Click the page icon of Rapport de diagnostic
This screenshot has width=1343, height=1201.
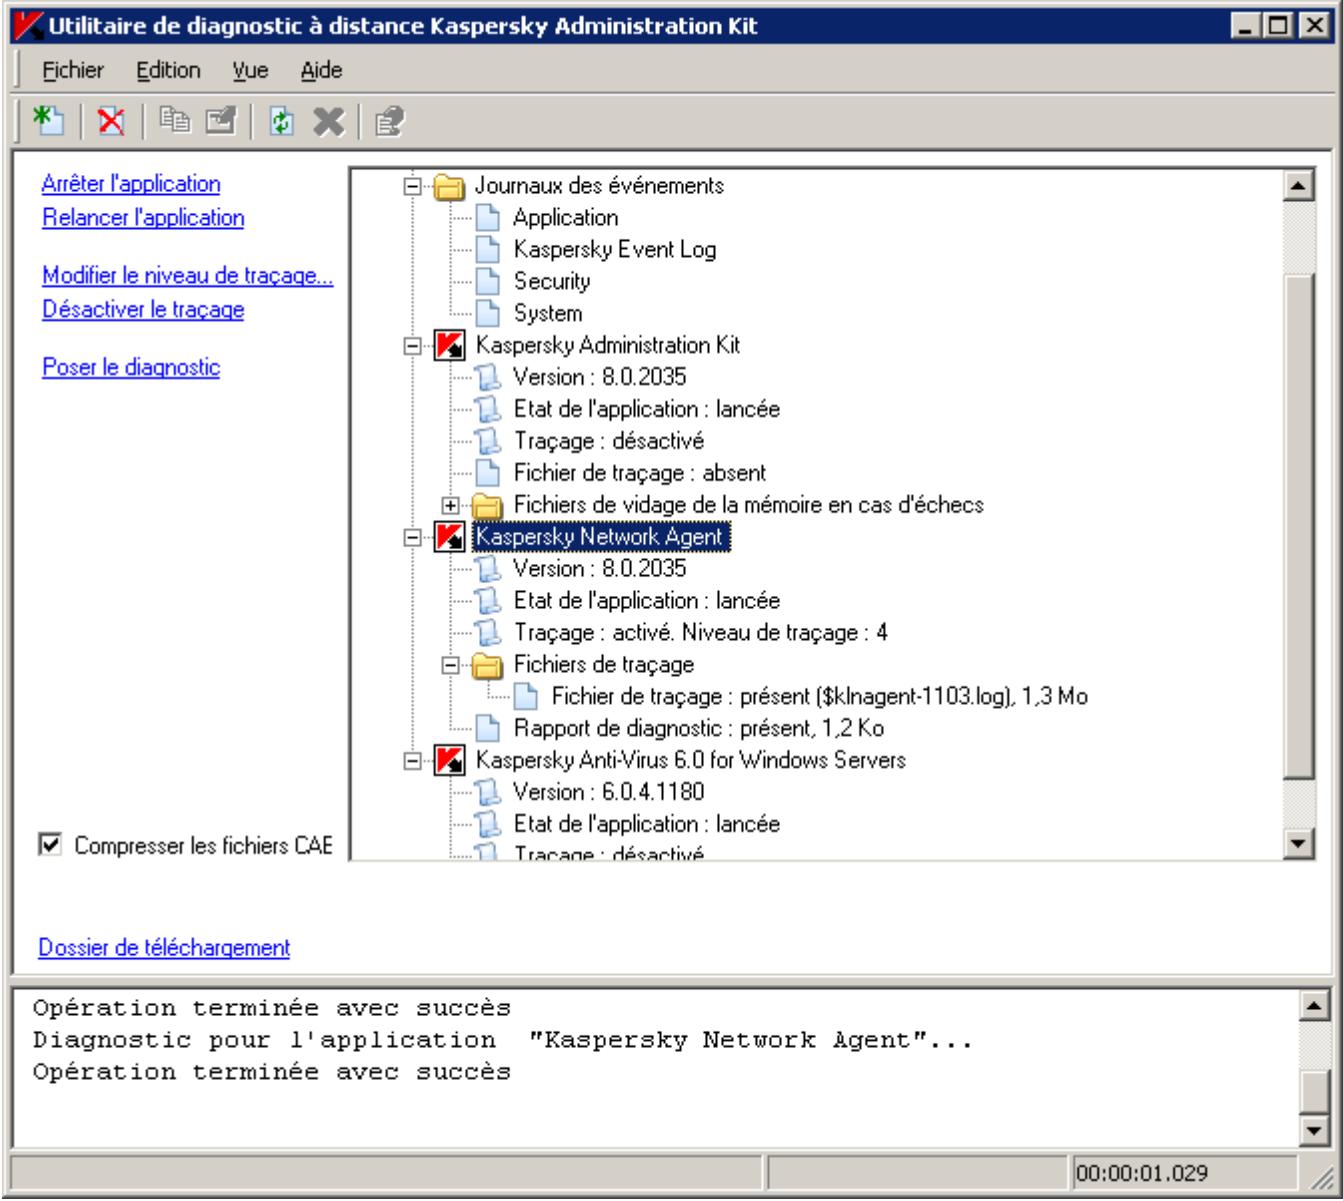[x=487, y=728]
